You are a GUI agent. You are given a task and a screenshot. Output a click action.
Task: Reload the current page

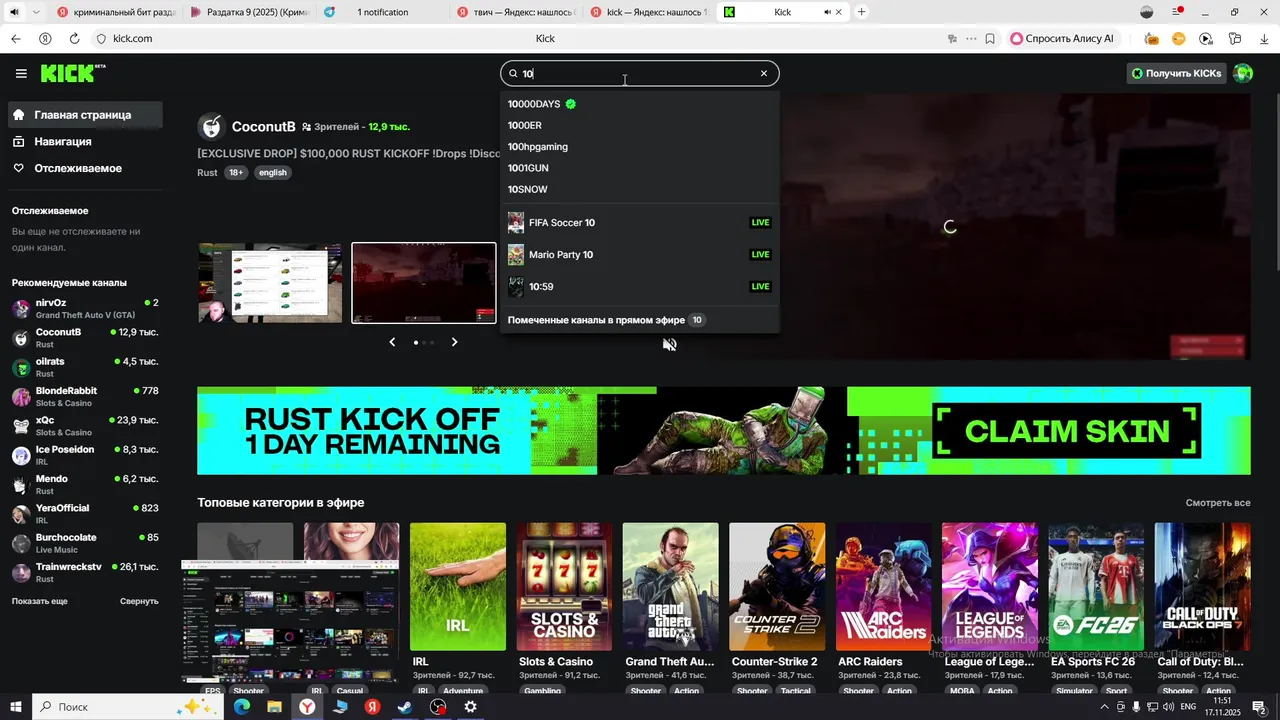74,39
